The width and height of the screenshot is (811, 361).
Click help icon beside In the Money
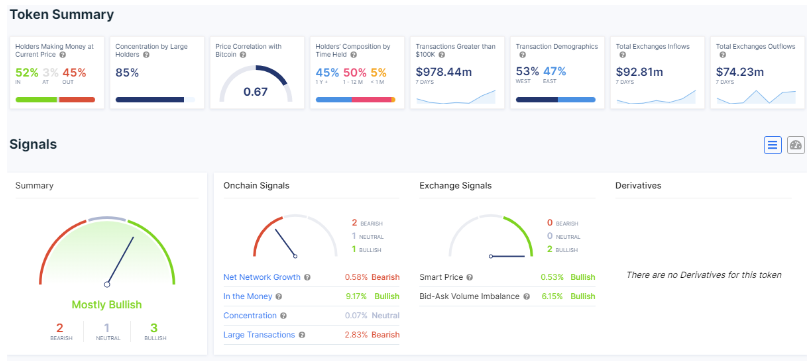279,297
